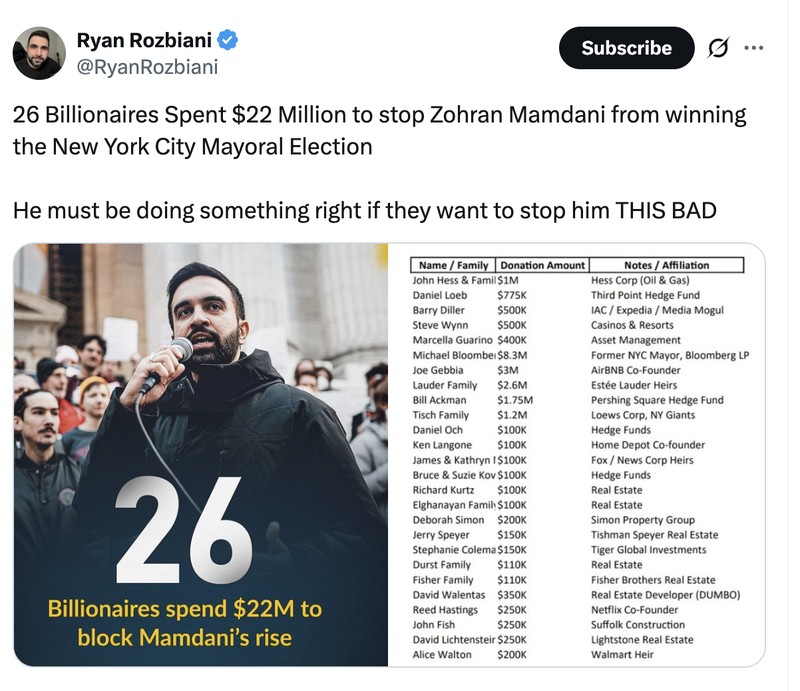
Task: Click "Netflix Co-Founder" in the table
Action: (x=634, y=610)
